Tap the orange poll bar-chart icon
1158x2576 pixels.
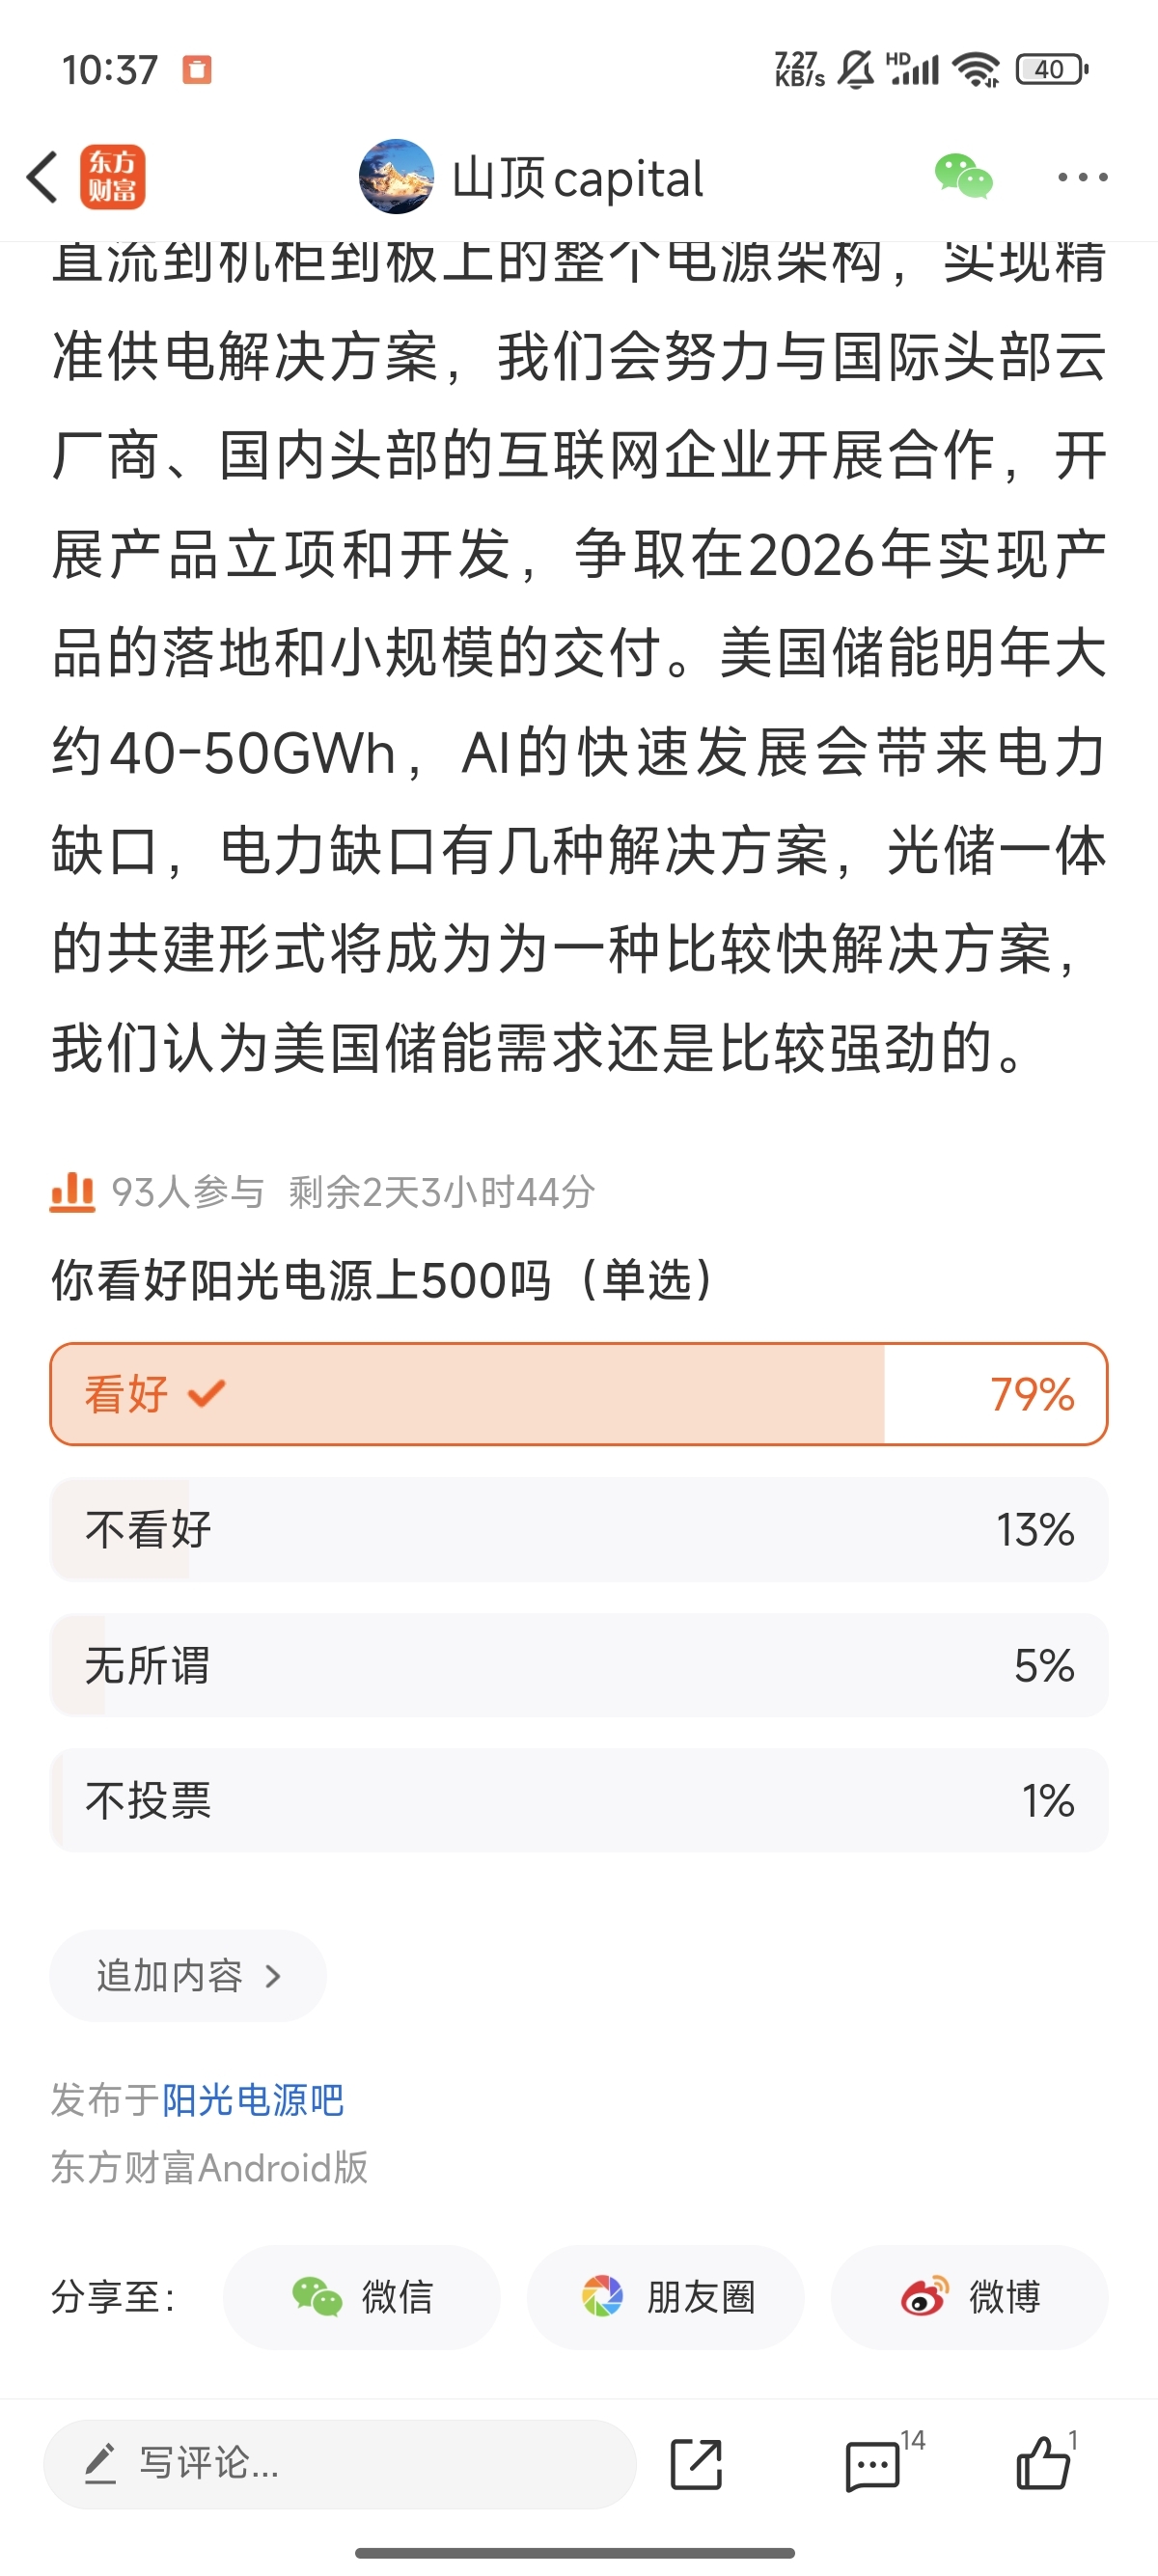[72, 1192]
